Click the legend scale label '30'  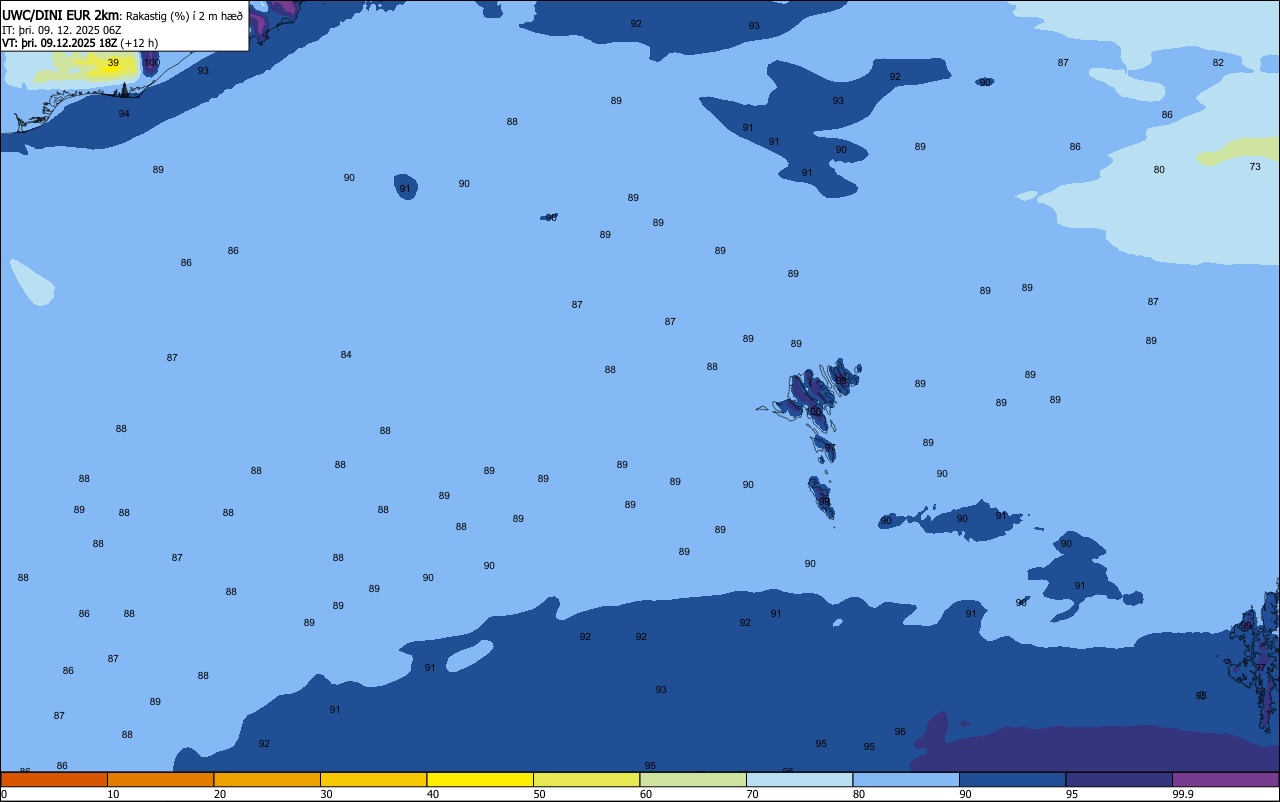(326, 794)
